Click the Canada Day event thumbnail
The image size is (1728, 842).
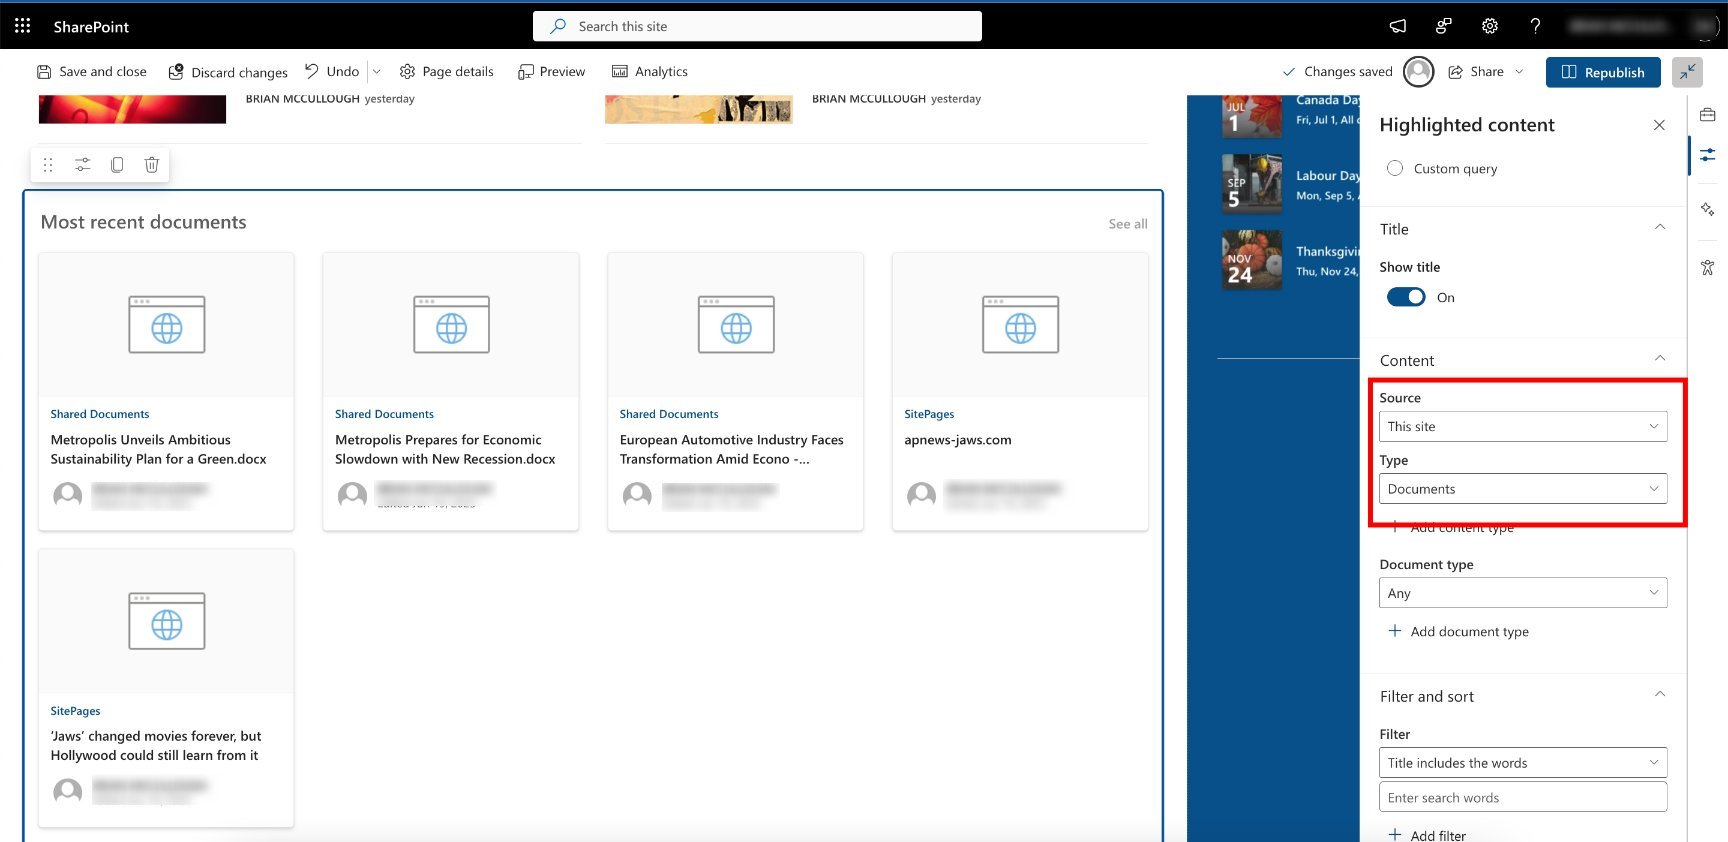[1252, 115]
